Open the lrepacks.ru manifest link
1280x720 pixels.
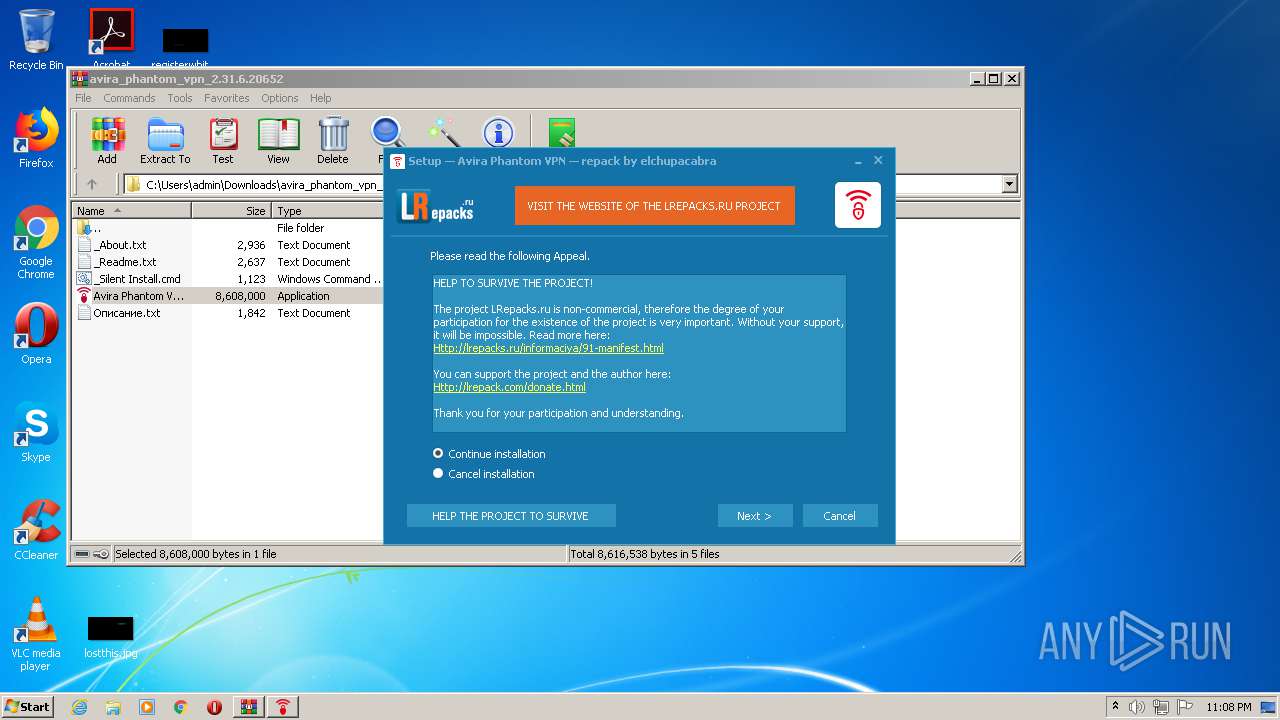coord(548,348)
